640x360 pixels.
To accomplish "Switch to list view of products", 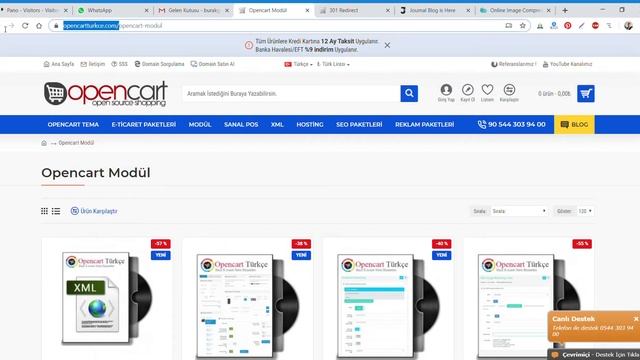I will pyautogui.click(x=56, y=211).
